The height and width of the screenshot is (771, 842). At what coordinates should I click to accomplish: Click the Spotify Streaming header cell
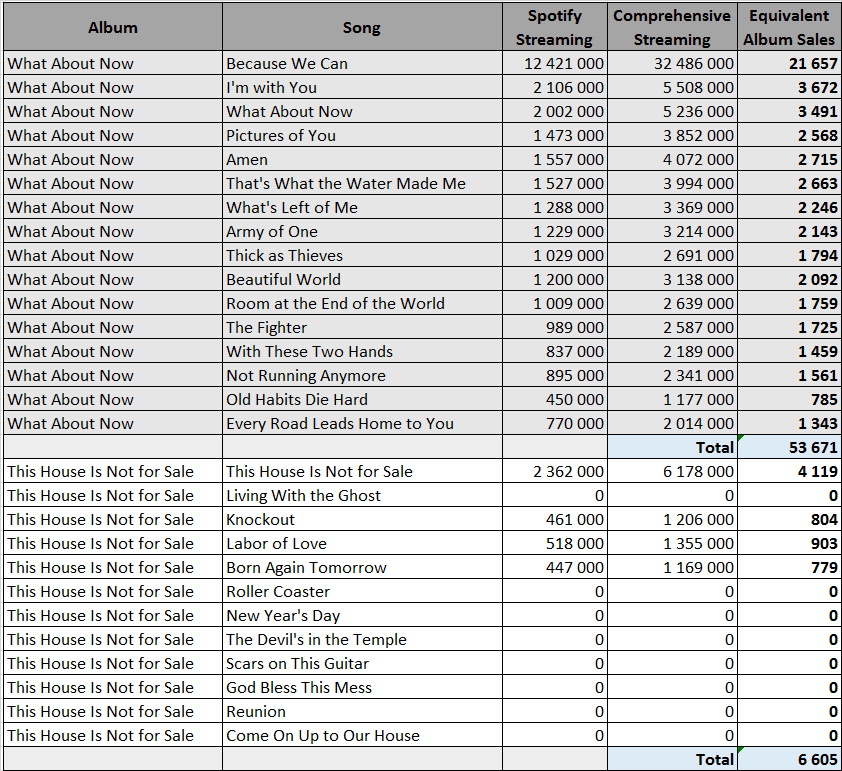[555, 27]
